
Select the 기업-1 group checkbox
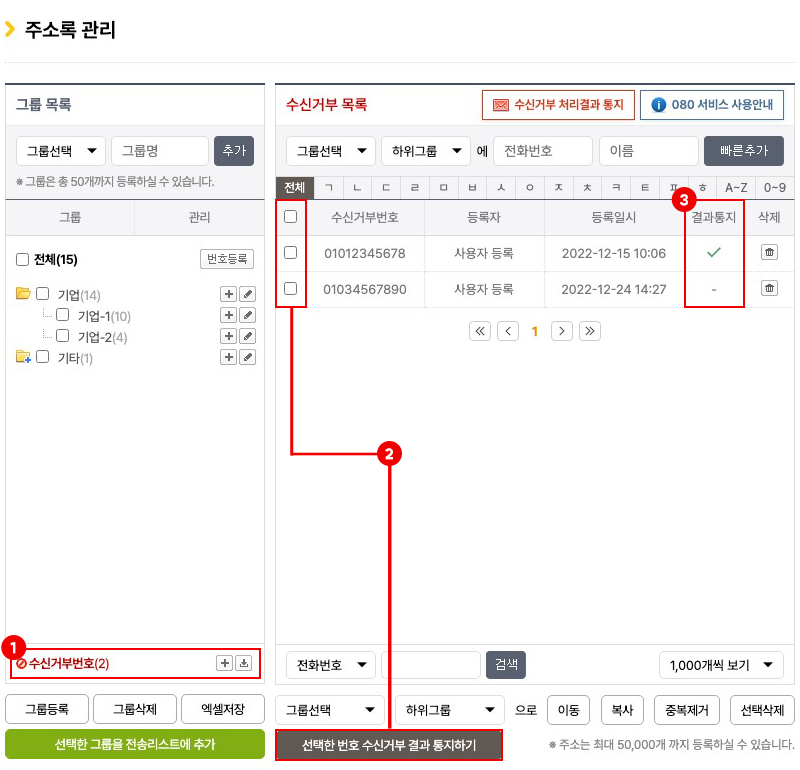click(x=63, y=316)
